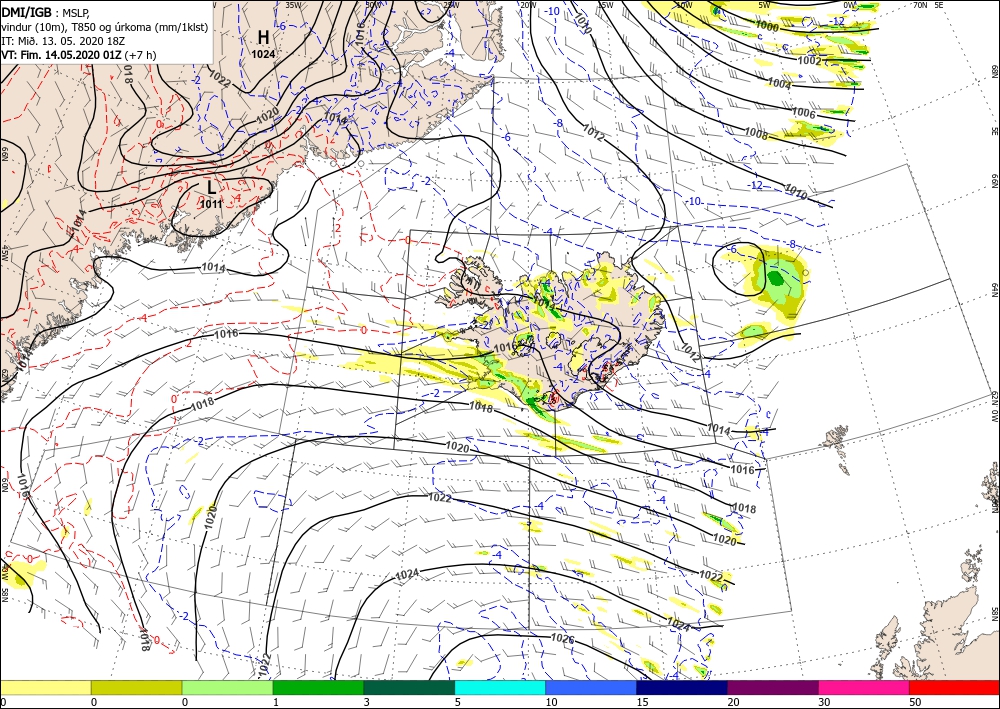
Task: Click the bright blue legend segment
Action: point(591,687)
